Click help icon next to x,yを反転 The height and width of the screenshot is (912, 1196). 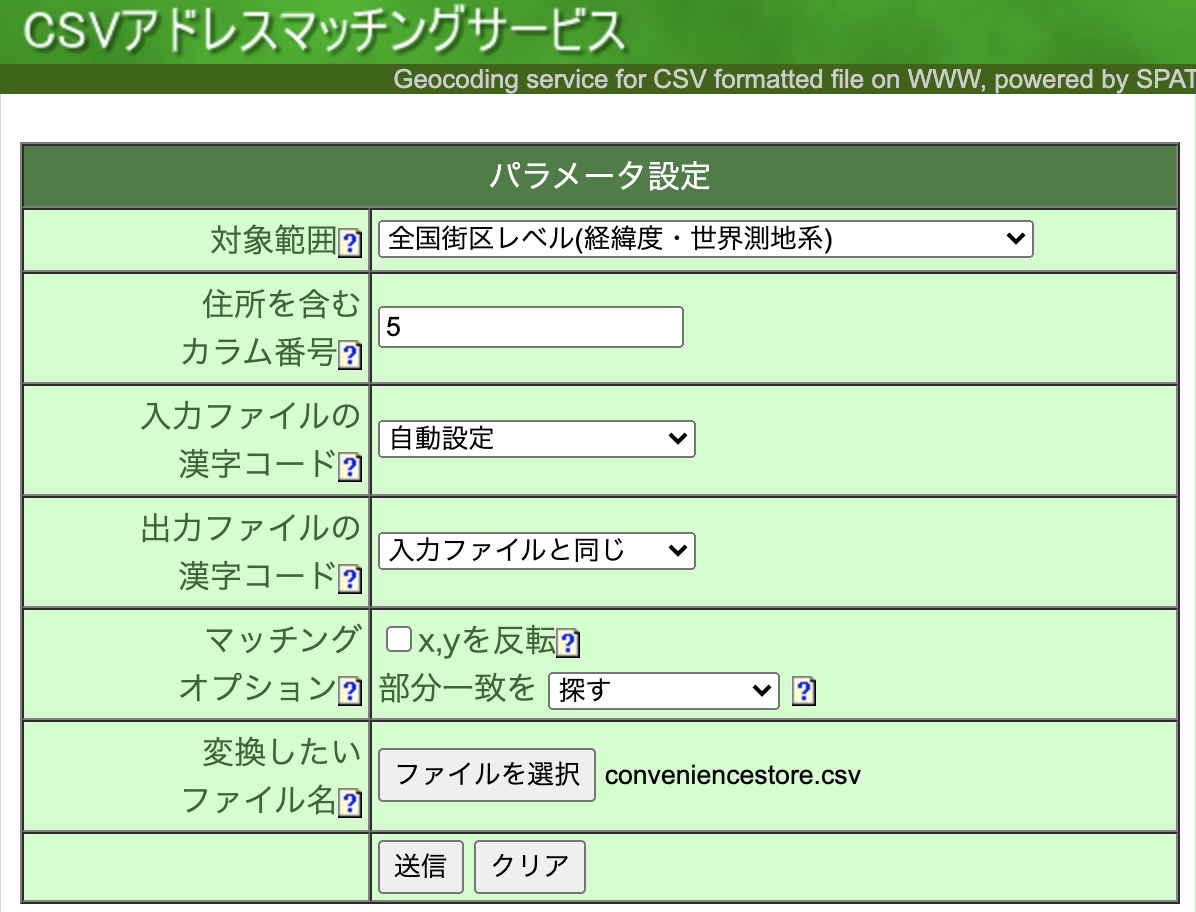[568, 644]
